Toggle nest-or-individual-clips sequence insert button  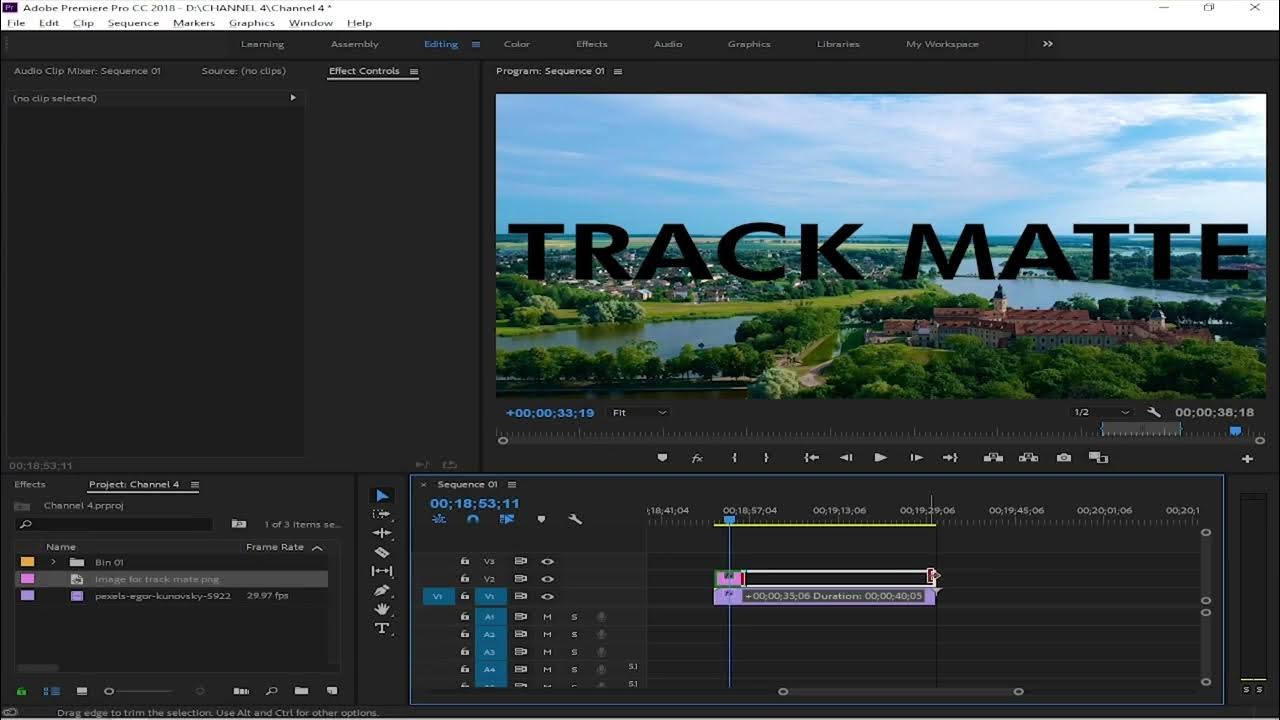[x=439, y=519]
